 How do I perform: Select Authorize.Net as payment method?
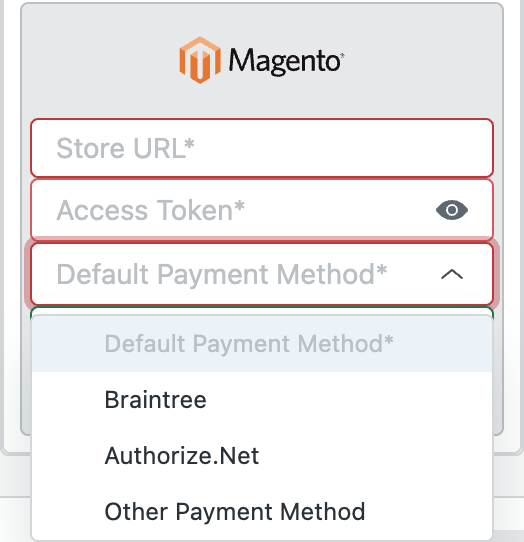point(262,456)
